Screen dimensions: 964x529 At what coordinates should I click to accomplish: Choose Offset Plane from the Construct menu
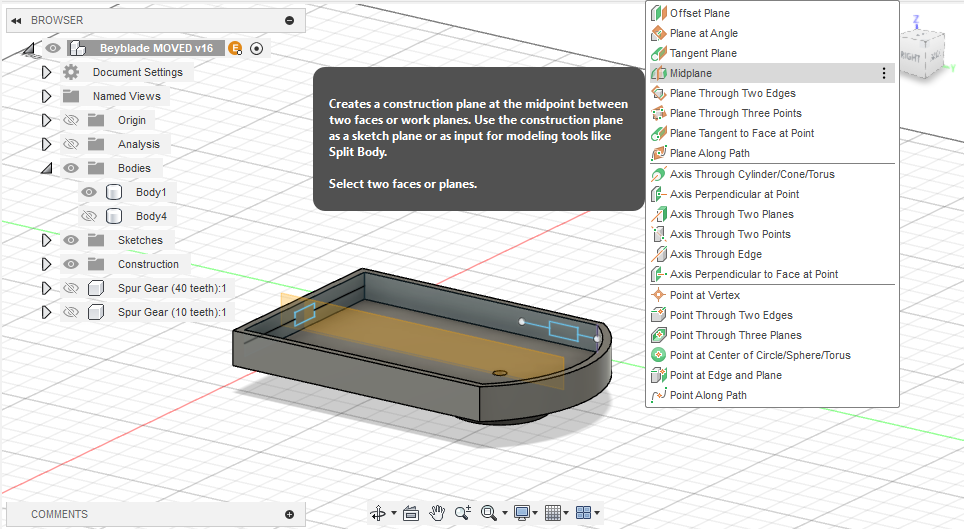[x=772, y=13]
